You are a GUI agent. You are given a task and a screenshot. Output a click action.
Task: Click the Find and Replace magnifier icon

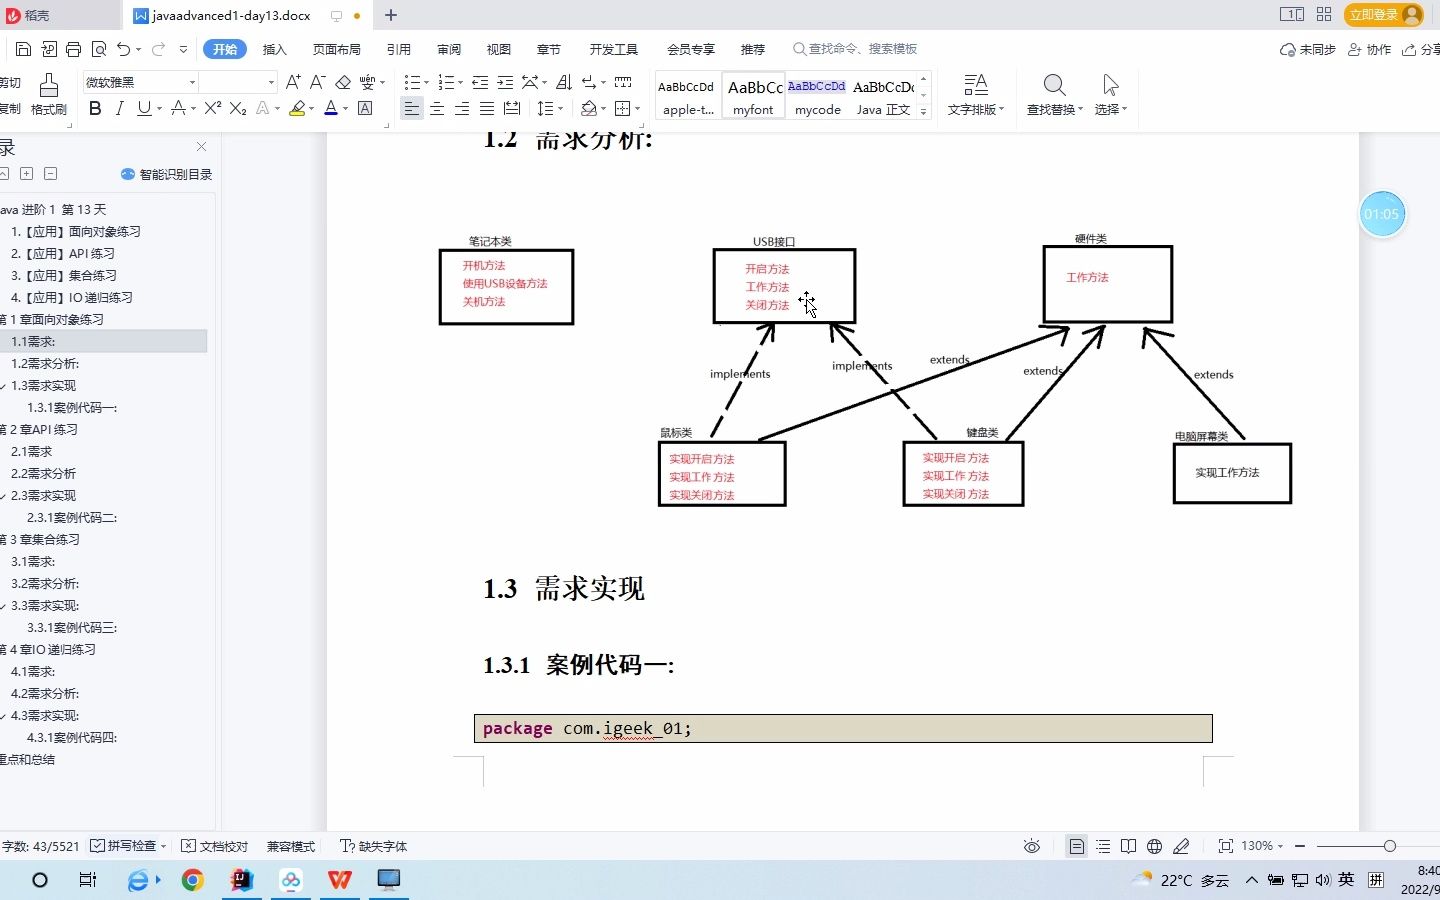[x=1054, y=85]
